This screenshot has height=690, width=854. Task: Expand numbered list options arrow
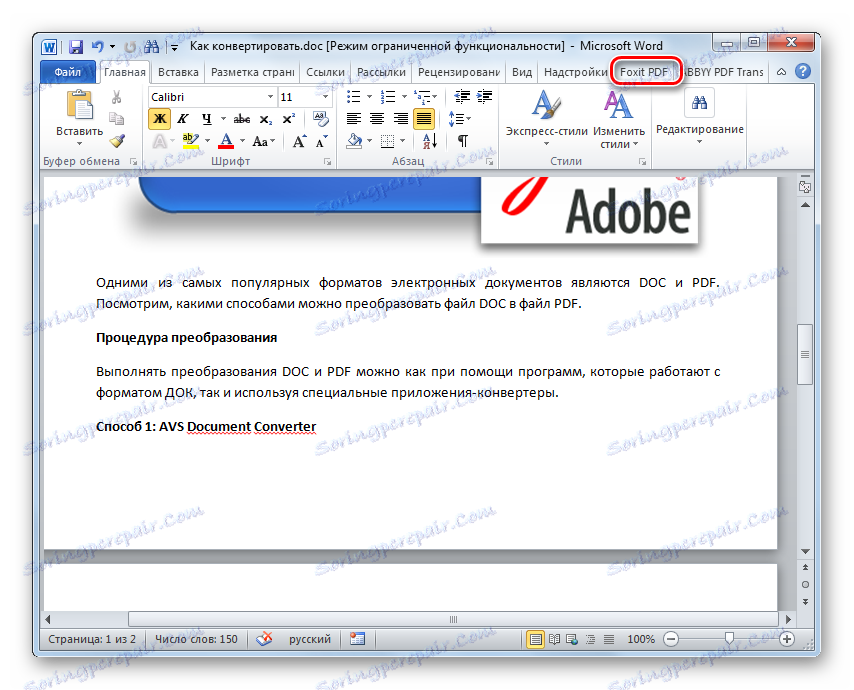404,97
